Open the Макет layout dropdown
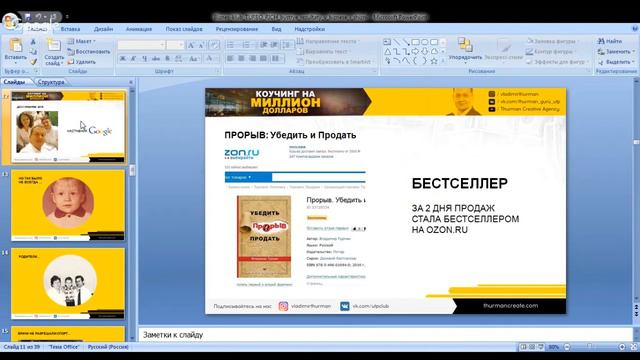The image size is (640, 360). click(x=81, y=41)
